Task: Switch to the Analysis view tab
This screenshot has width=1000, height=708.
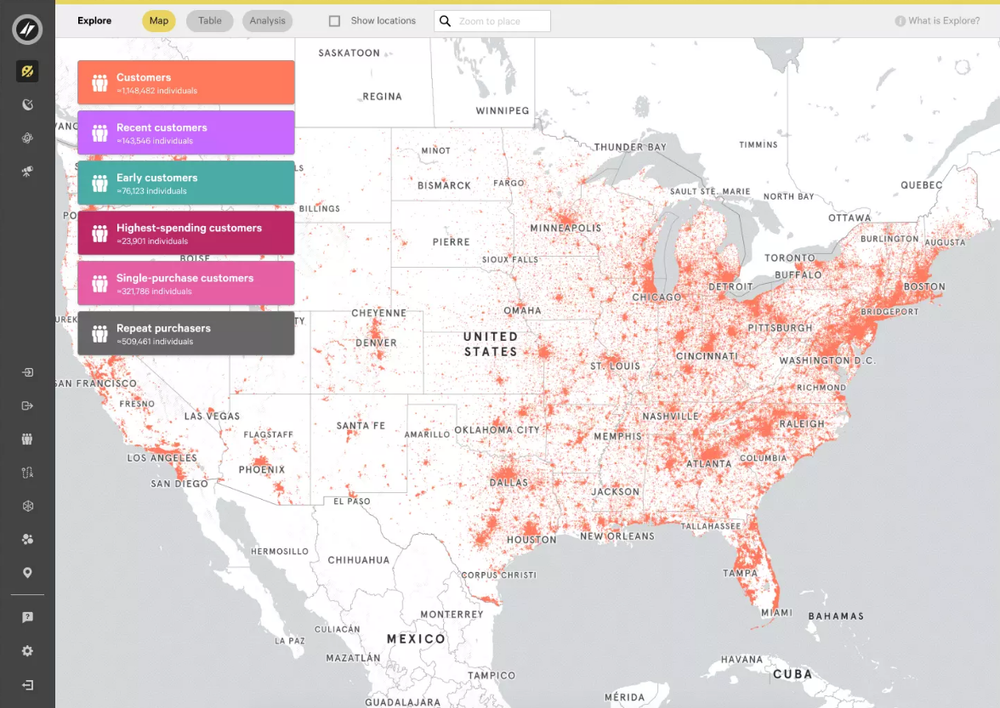Action: (267, 20)
